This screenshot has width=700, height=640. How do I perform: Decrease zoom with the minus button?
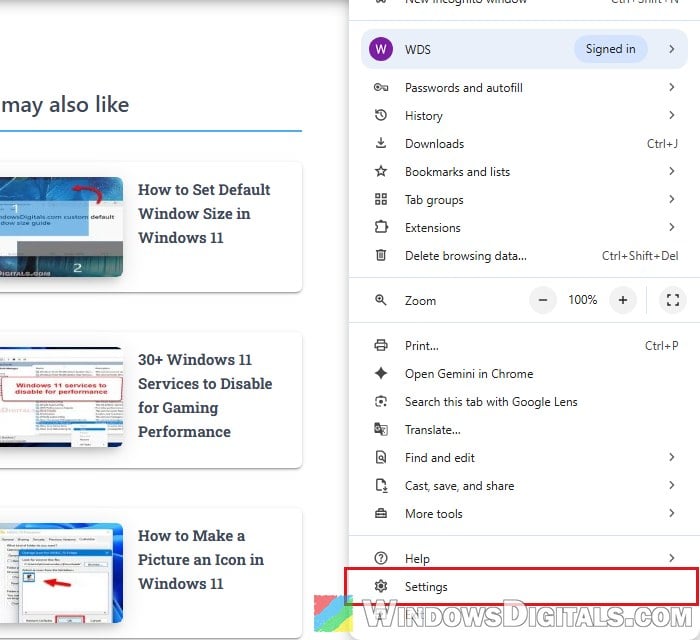[543, 300]
